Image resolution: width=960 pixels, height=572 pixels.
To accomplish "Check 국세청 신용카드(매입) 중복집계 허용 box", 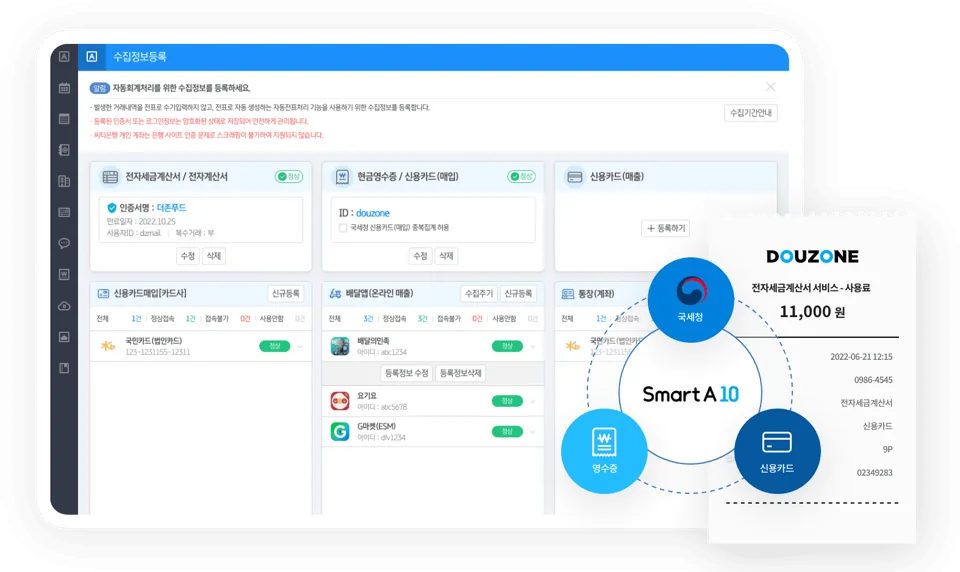I will [343, 228].
